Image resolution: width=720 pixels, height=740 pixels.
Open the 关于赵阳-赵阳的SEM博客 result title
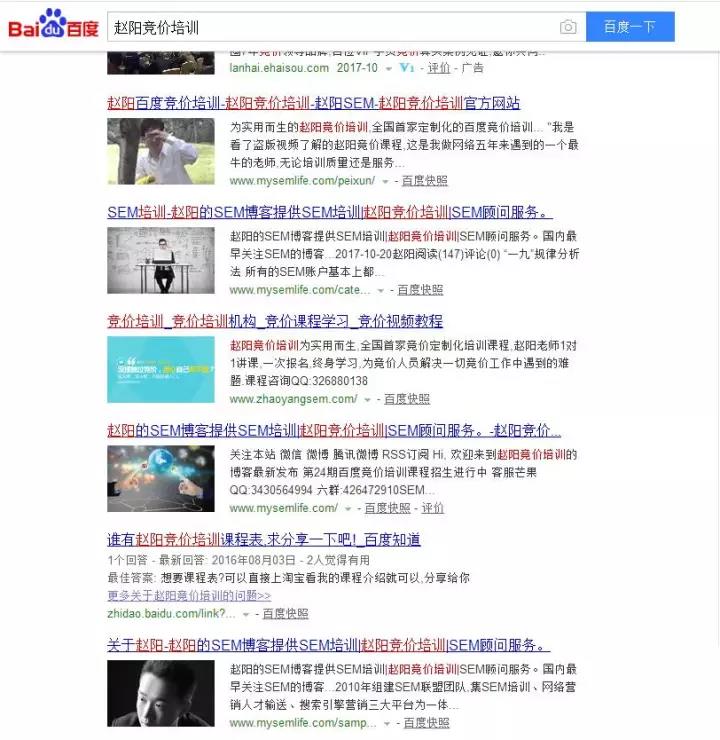[328, 645]
